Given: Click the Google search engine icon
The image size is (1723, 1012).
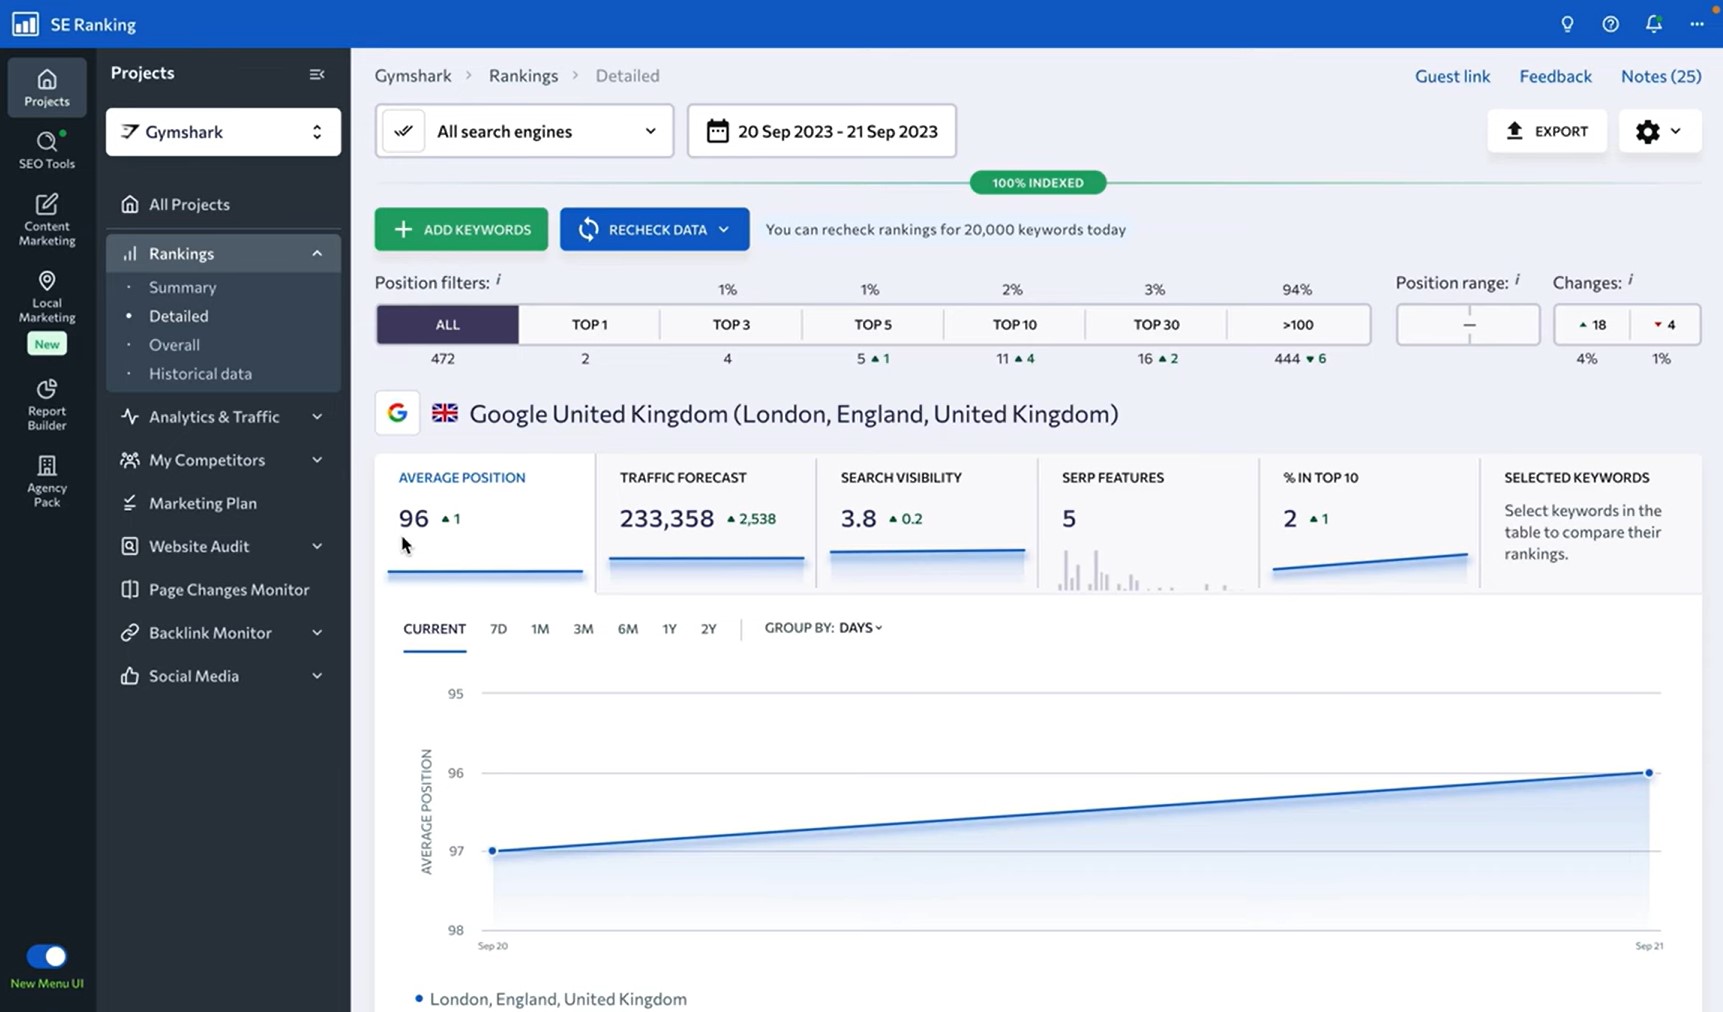Looking at the screenshot, I should 397,413.
